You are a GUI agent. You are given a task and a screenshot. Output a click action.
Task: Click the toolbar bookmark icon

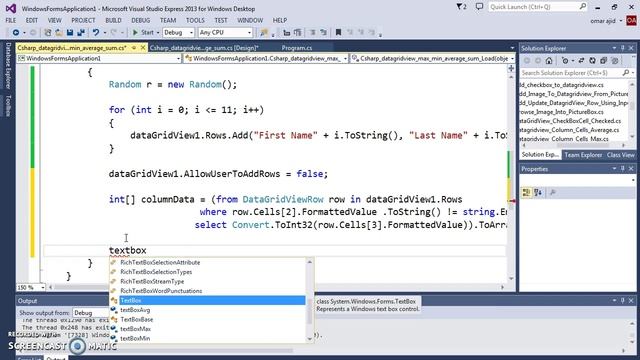(x=338, y=32)
